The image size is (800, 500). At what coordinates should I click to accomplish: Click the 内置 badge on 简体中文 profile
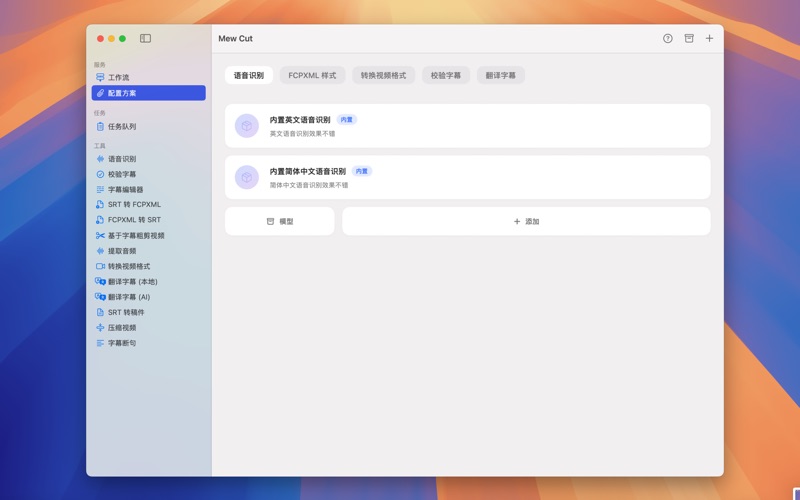click(362, 171)
